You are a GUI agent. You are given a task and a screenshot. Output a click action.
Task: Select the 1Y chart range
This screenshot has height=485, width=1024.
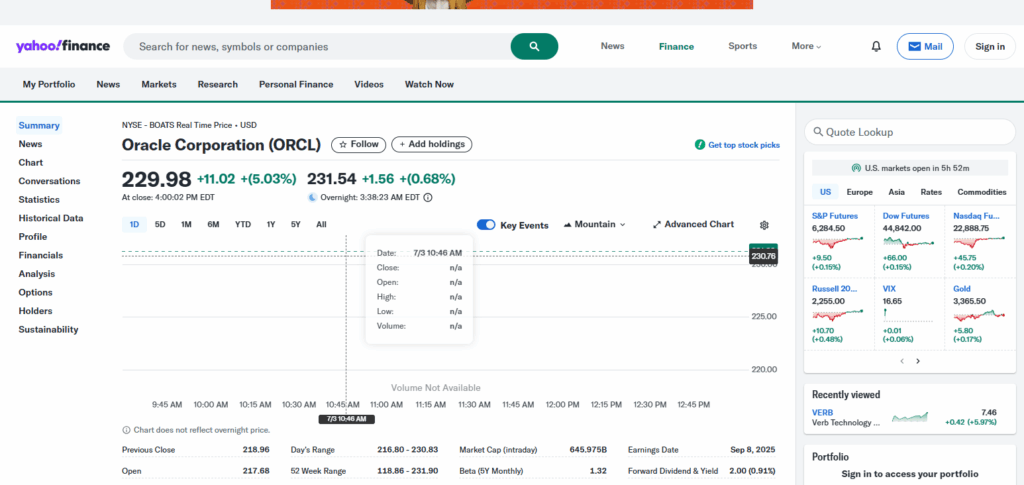coord(270,225)
